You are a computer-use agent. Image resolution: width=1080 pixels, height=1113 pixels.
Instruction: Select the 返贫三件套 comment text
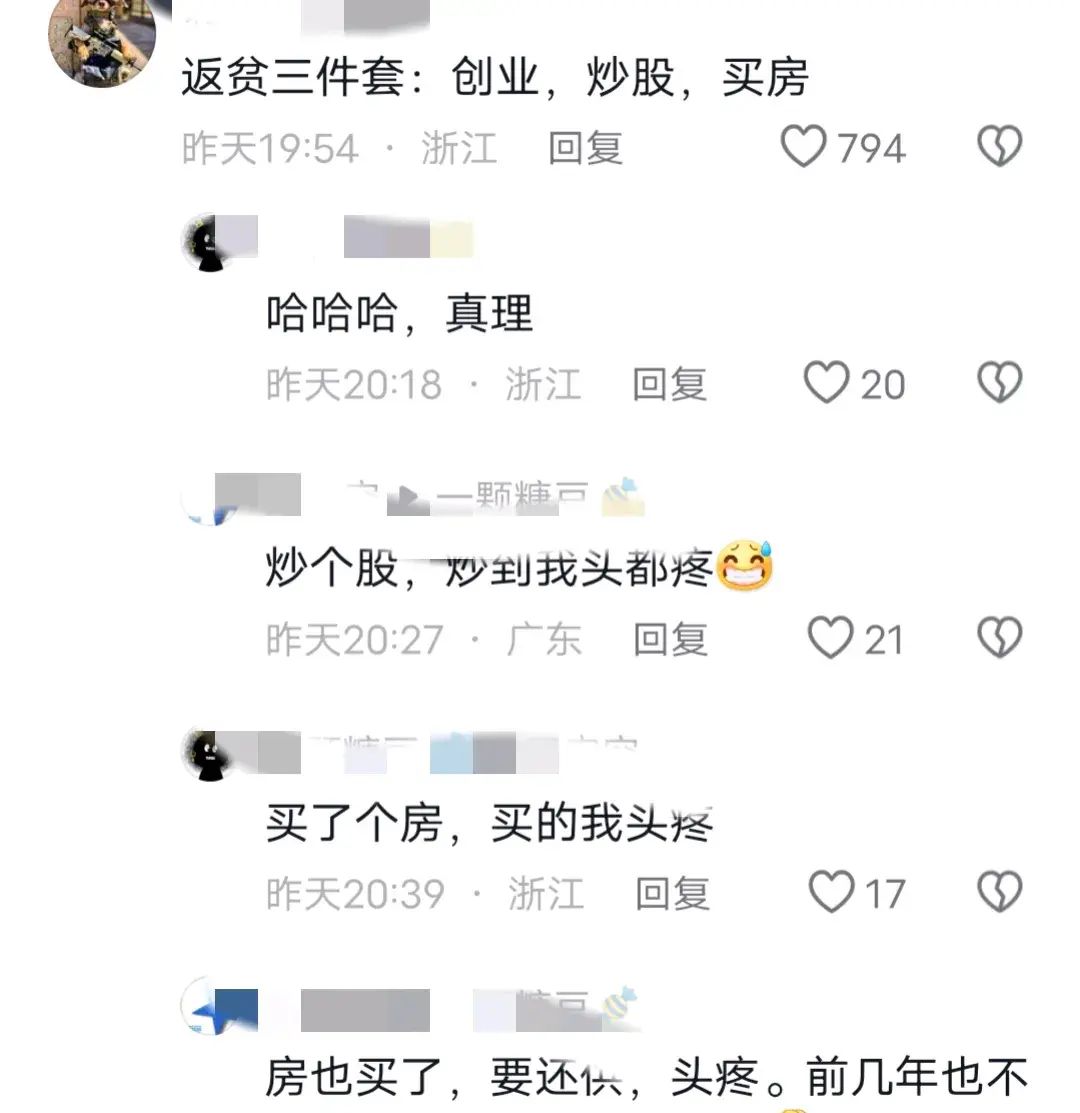click(x=495, y=77)
